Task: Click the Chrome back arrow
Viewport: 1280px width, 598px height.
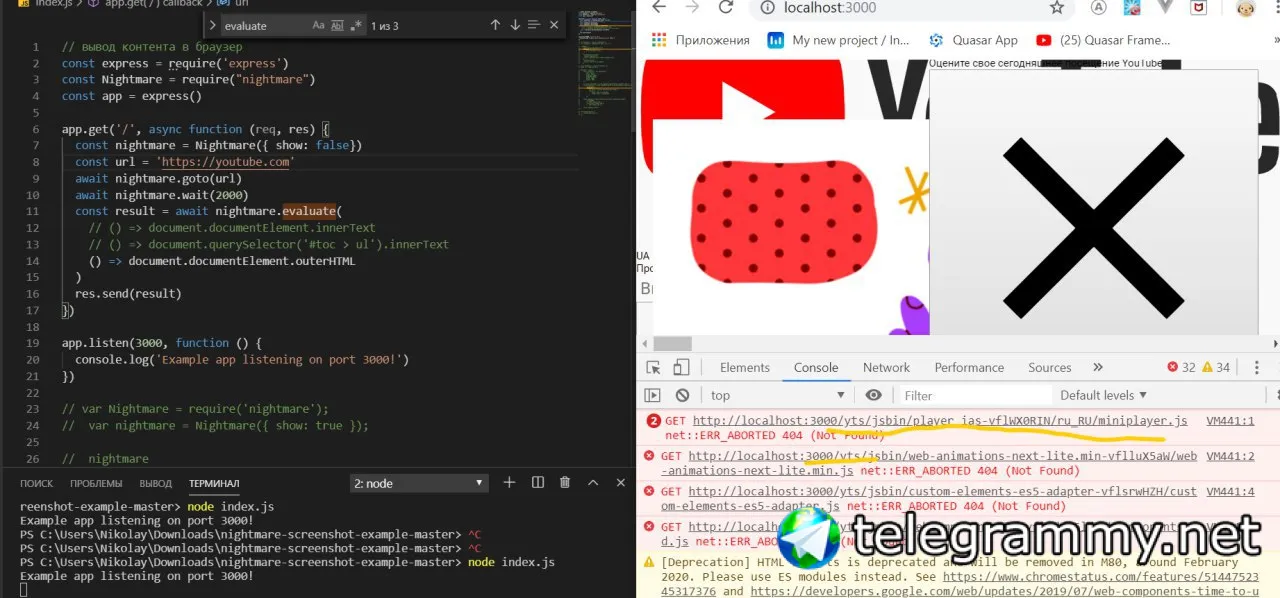Action: point(658,7)
